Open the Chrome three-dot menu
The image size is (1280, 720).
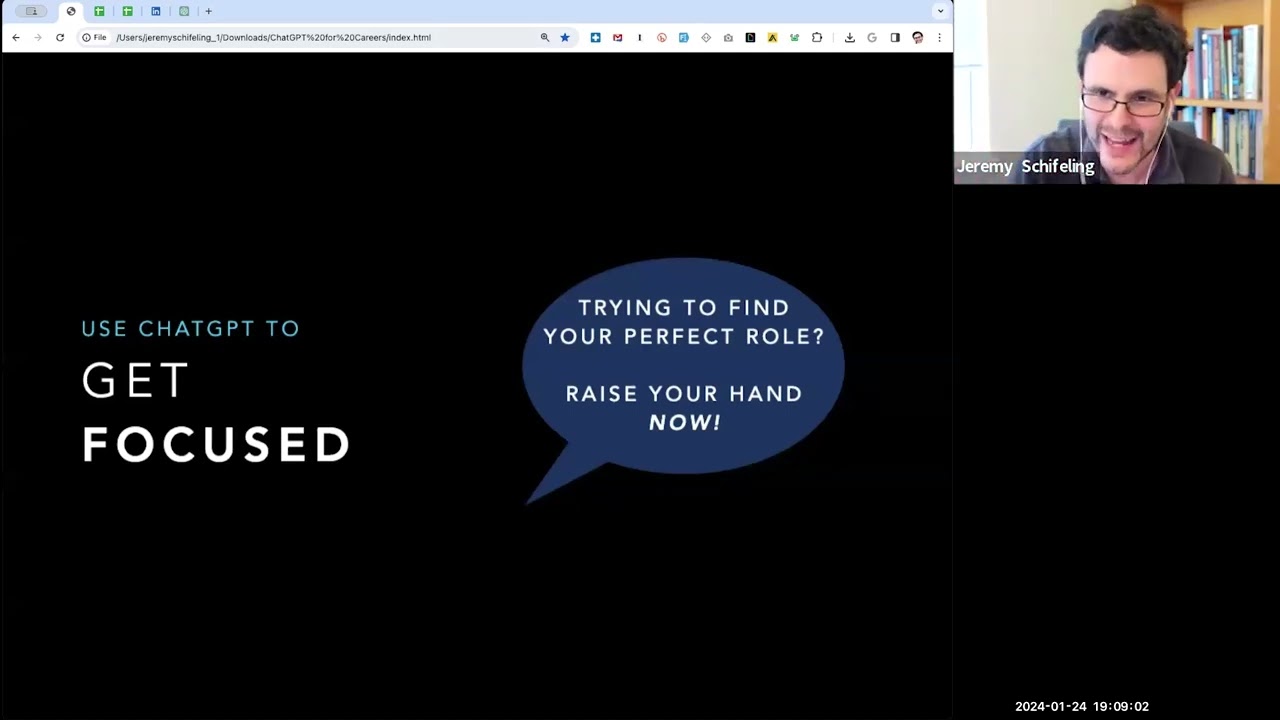pyautogui.click(x=939, y=37)
